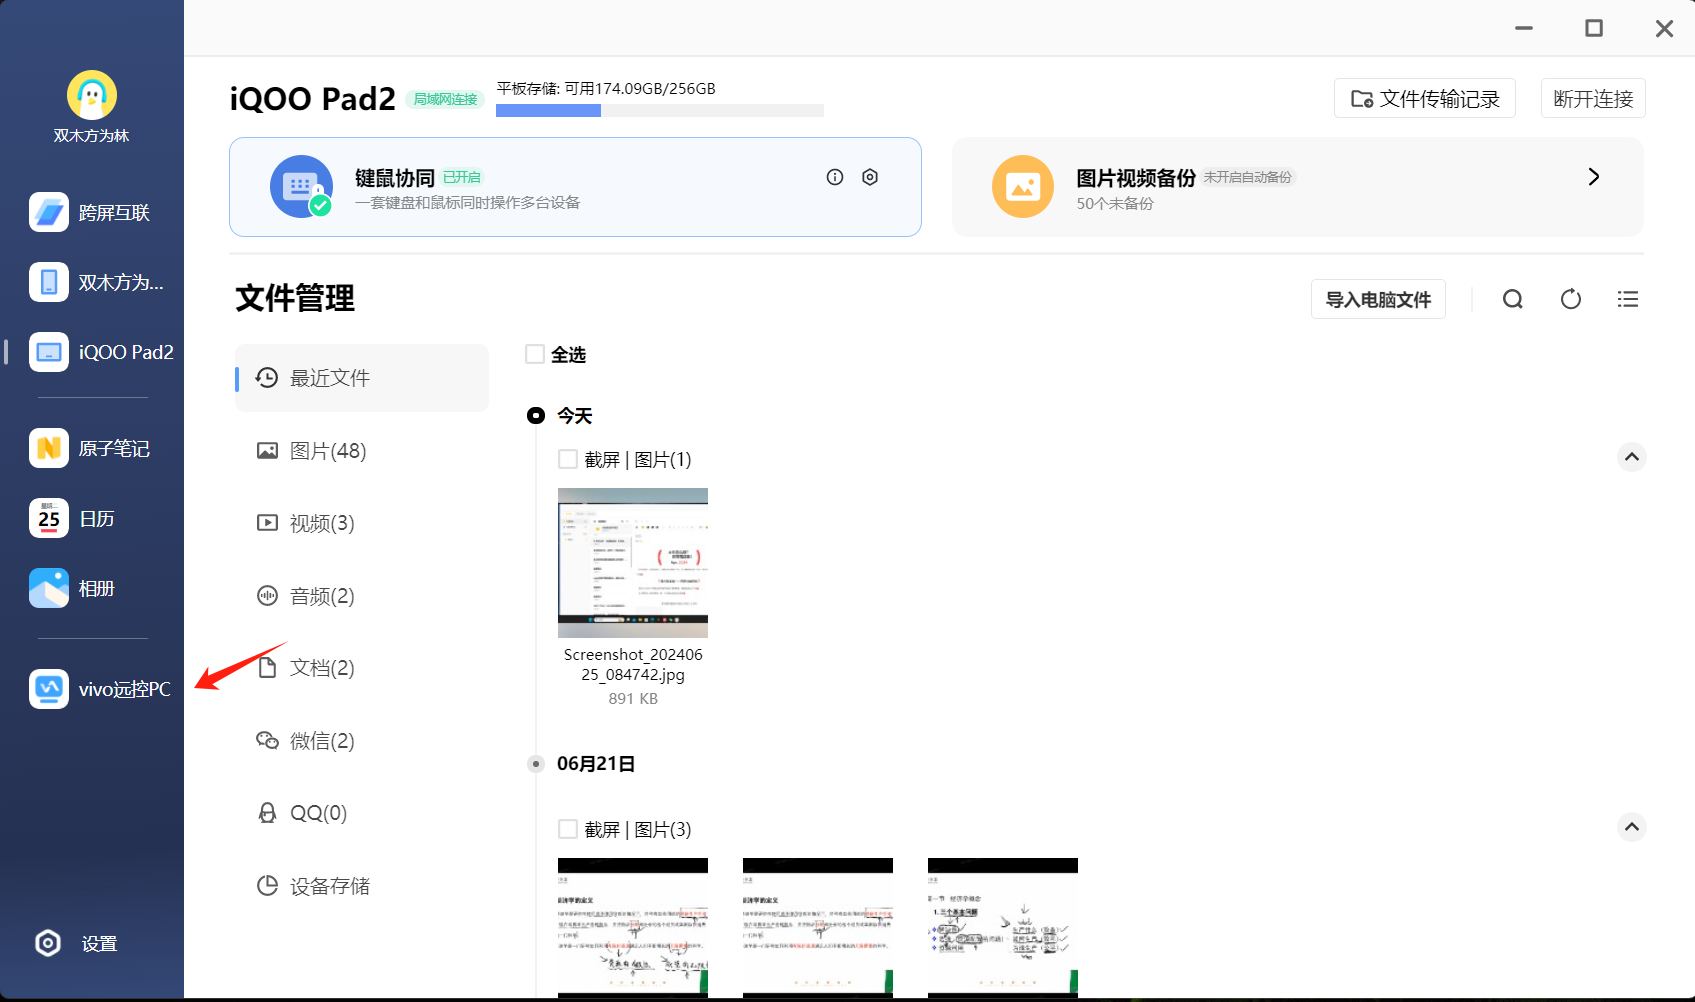Image resolution: width=1695 pixels, height=1002 pixels.
Task: Refresh the file list
Action: [x=1570, y=299]
